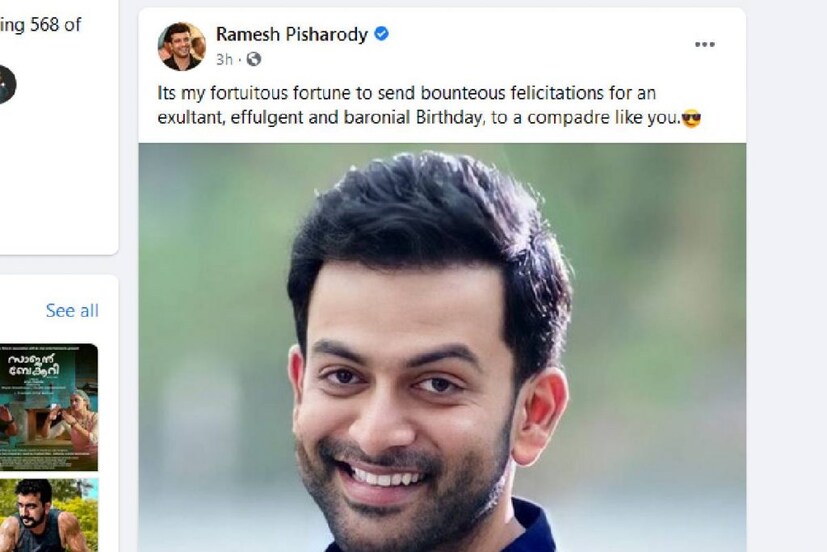Image resolution: width=827 pixels, height=552 pixels.
Task: Open thumbnail of bearded man in tank top
Action: pos(49,515)
